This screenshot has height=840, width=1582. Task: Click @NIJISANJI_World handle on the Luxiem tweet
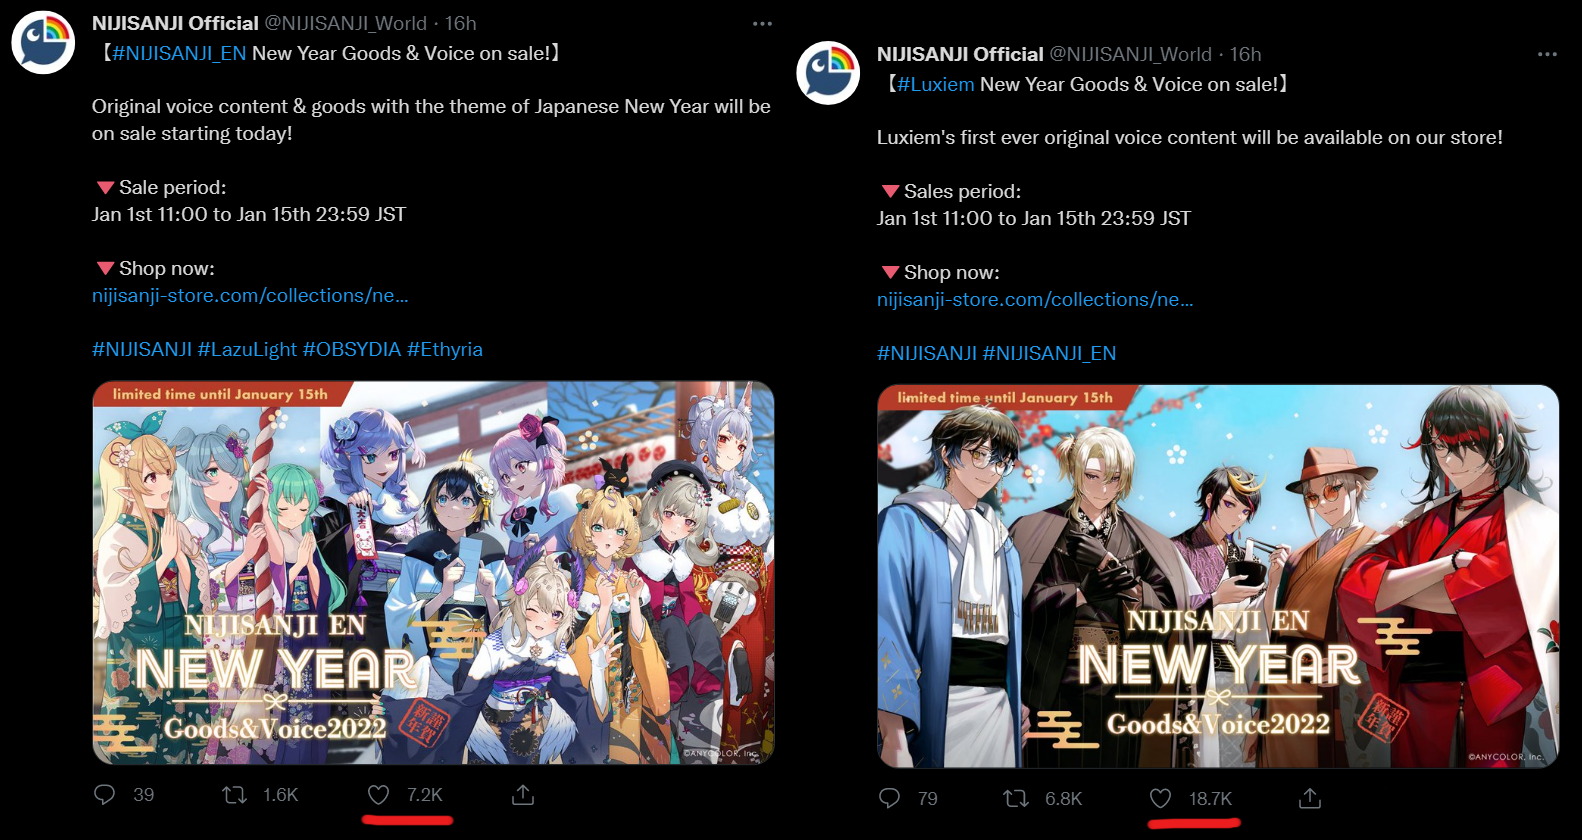(x=1131, y=54)
